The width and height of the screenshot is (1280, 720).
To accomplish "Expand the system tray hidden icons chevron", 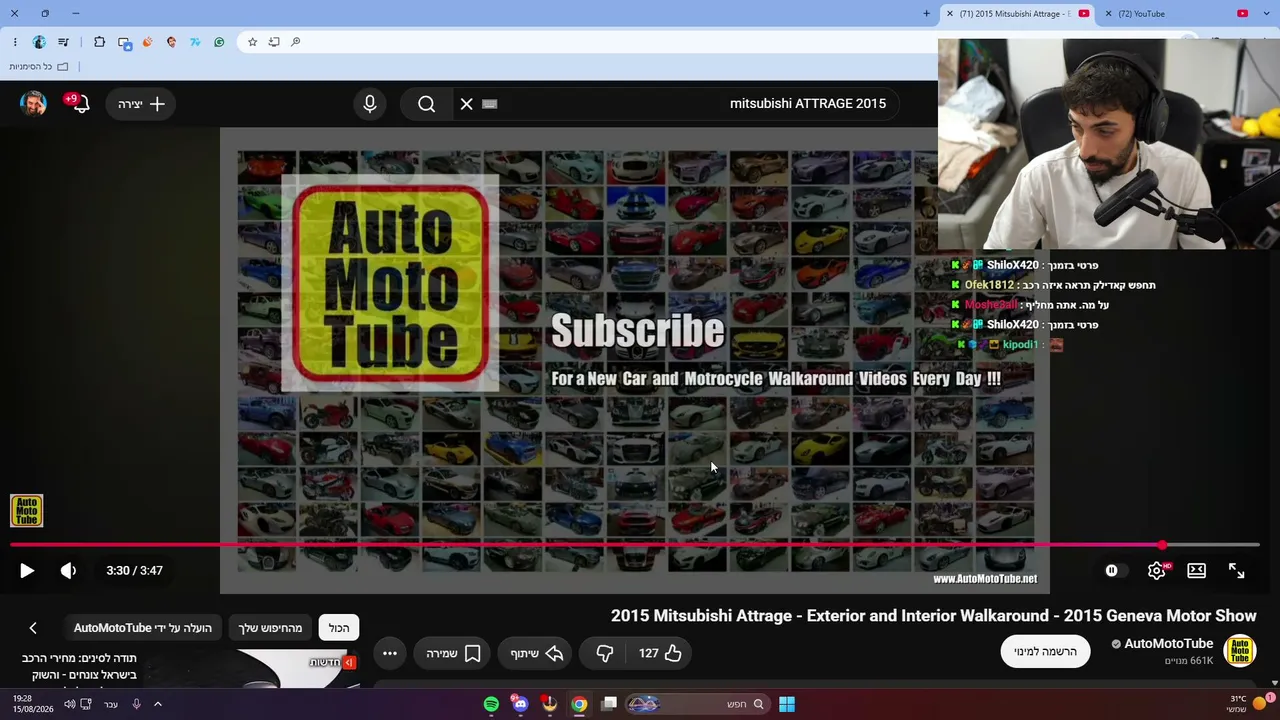I will [157, 704].
